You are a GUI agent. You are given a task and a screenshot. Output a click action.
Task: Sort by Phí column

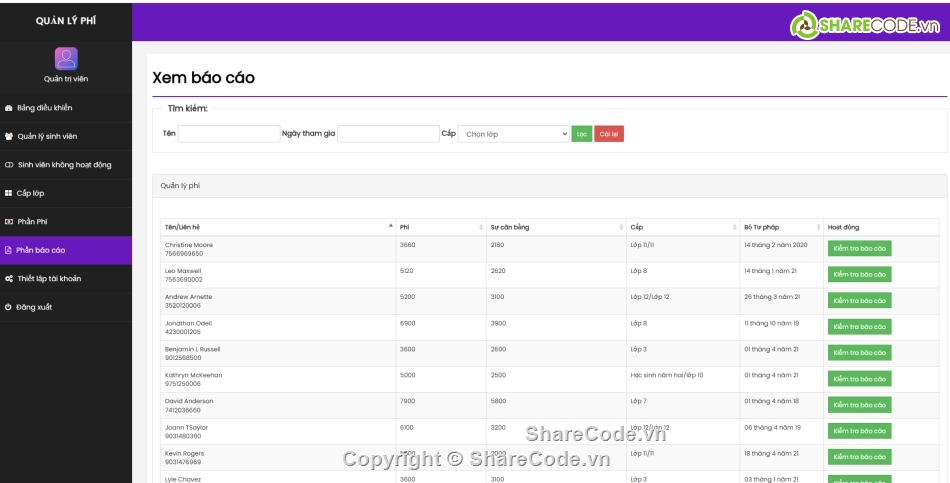coord(441,227)
